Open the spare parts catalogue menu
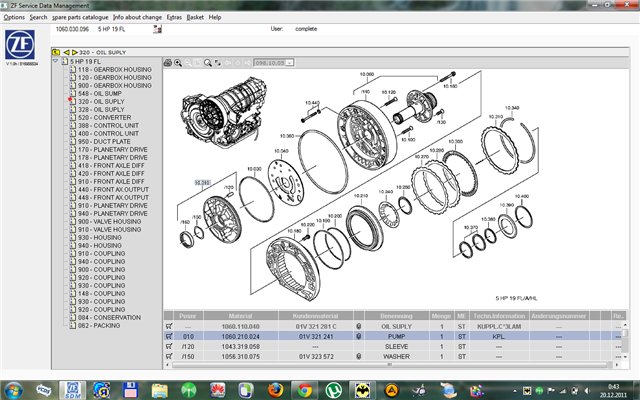 [x=79, y=17]
